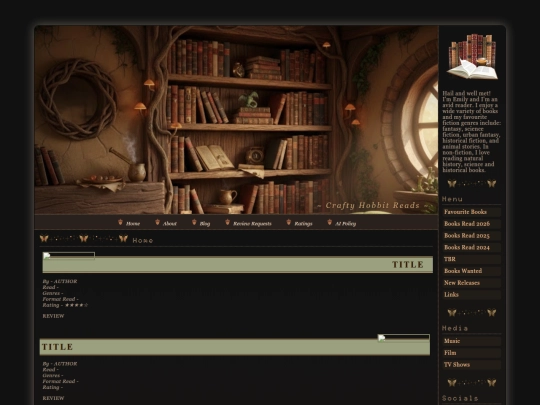Image resolution: width=540 pixels, height=405 pixels.
Task: Click the REVIEW text of the second entry
Action: [53, 398]
